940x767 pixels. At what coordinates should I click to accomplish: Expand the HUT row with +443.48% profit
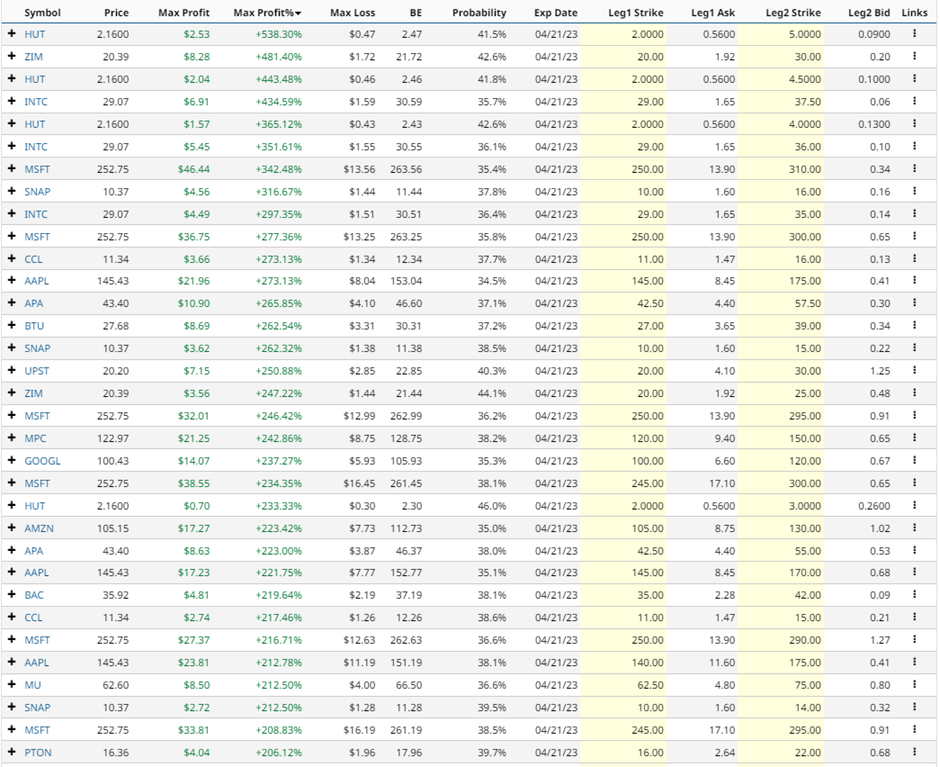pyautogui.click(x=11, y=79)
